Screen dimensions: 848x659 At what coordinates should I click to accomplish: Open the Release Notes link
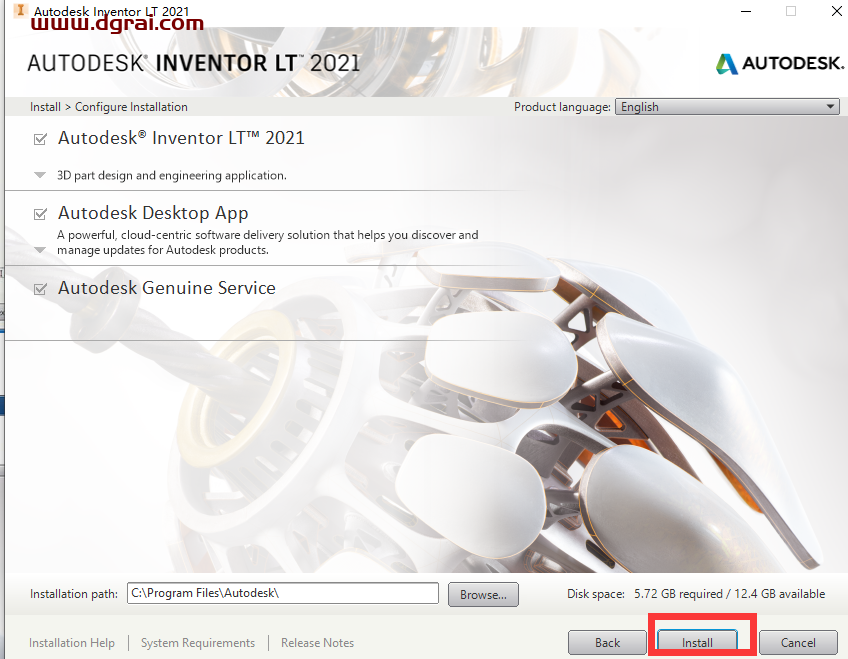[317, 643]
